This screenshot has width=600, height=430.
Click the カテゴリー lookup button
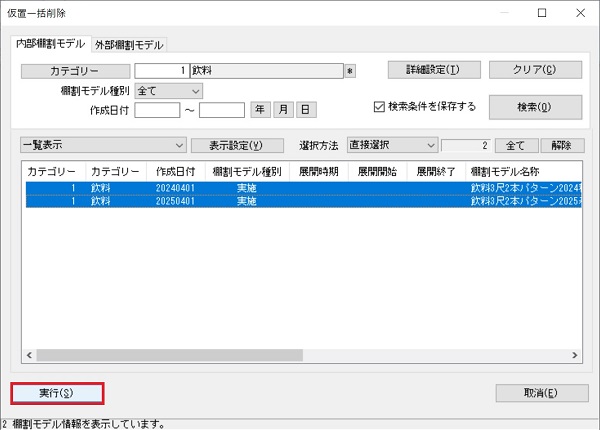pyautogui.click(x=75, y=71)
